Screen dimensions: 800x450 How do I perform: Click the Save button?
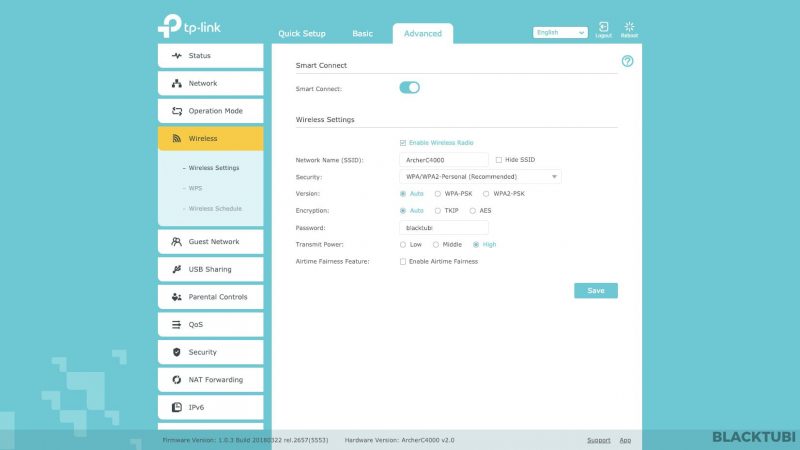(x=595, y=291)
